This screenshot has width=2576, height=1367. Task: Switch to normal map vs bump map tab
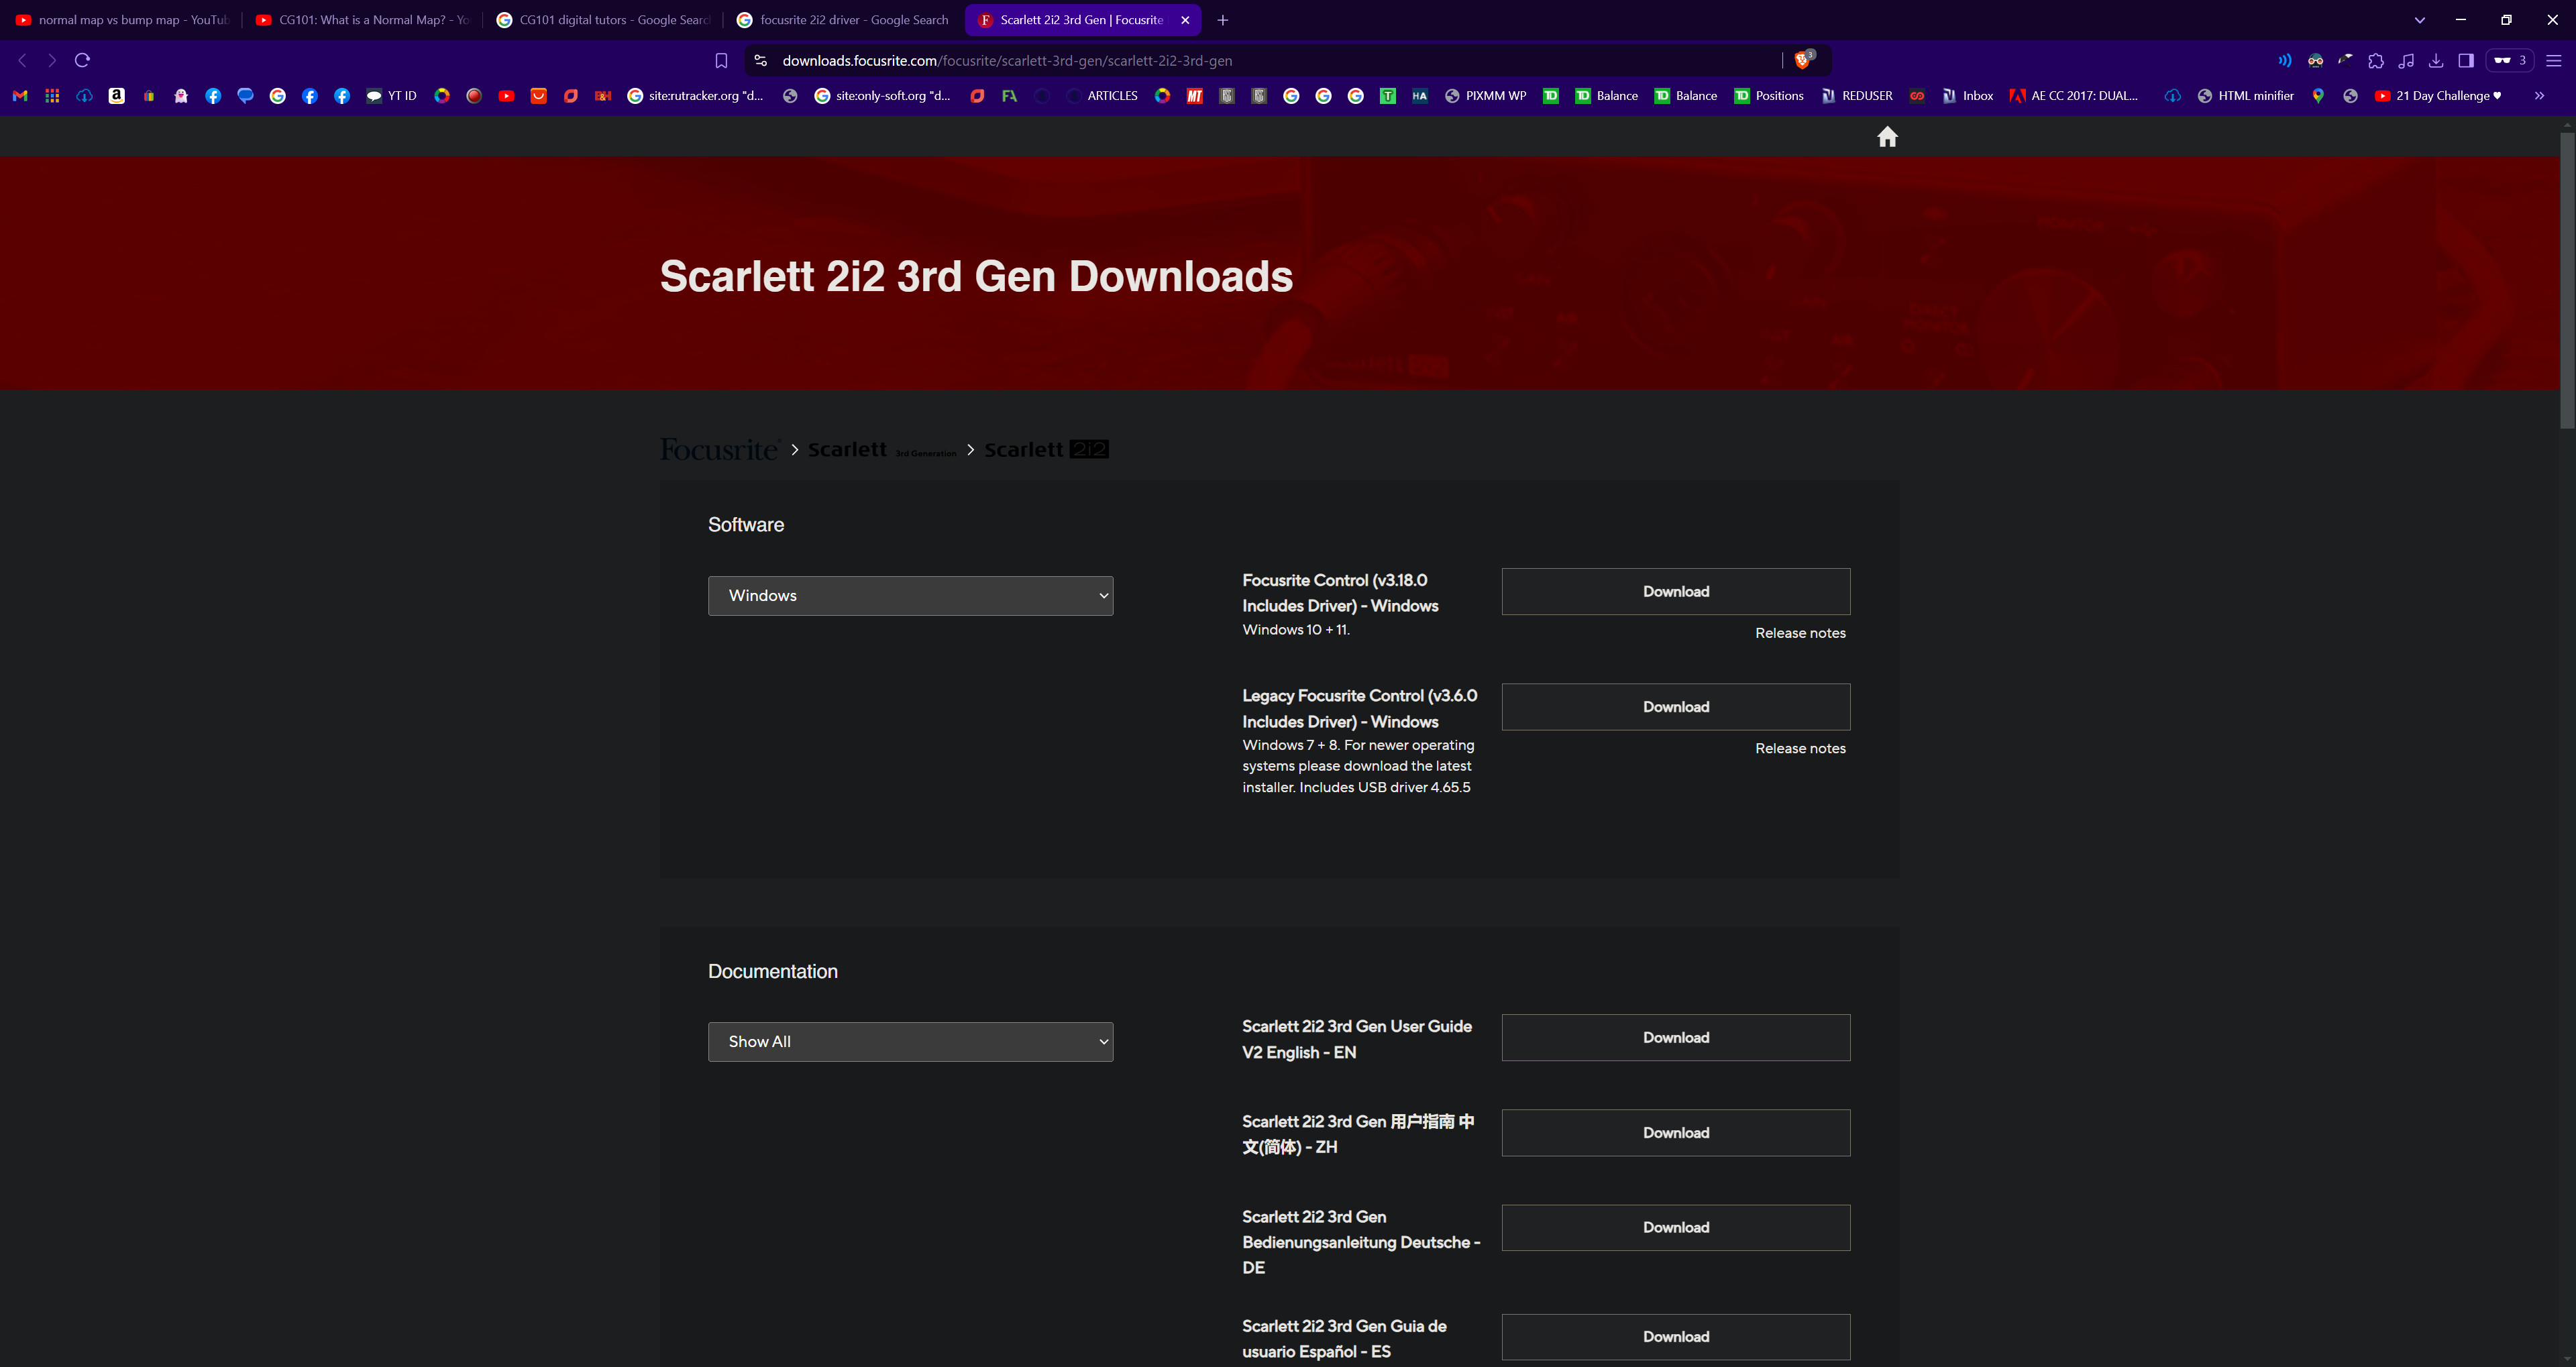tap(122, 20)
